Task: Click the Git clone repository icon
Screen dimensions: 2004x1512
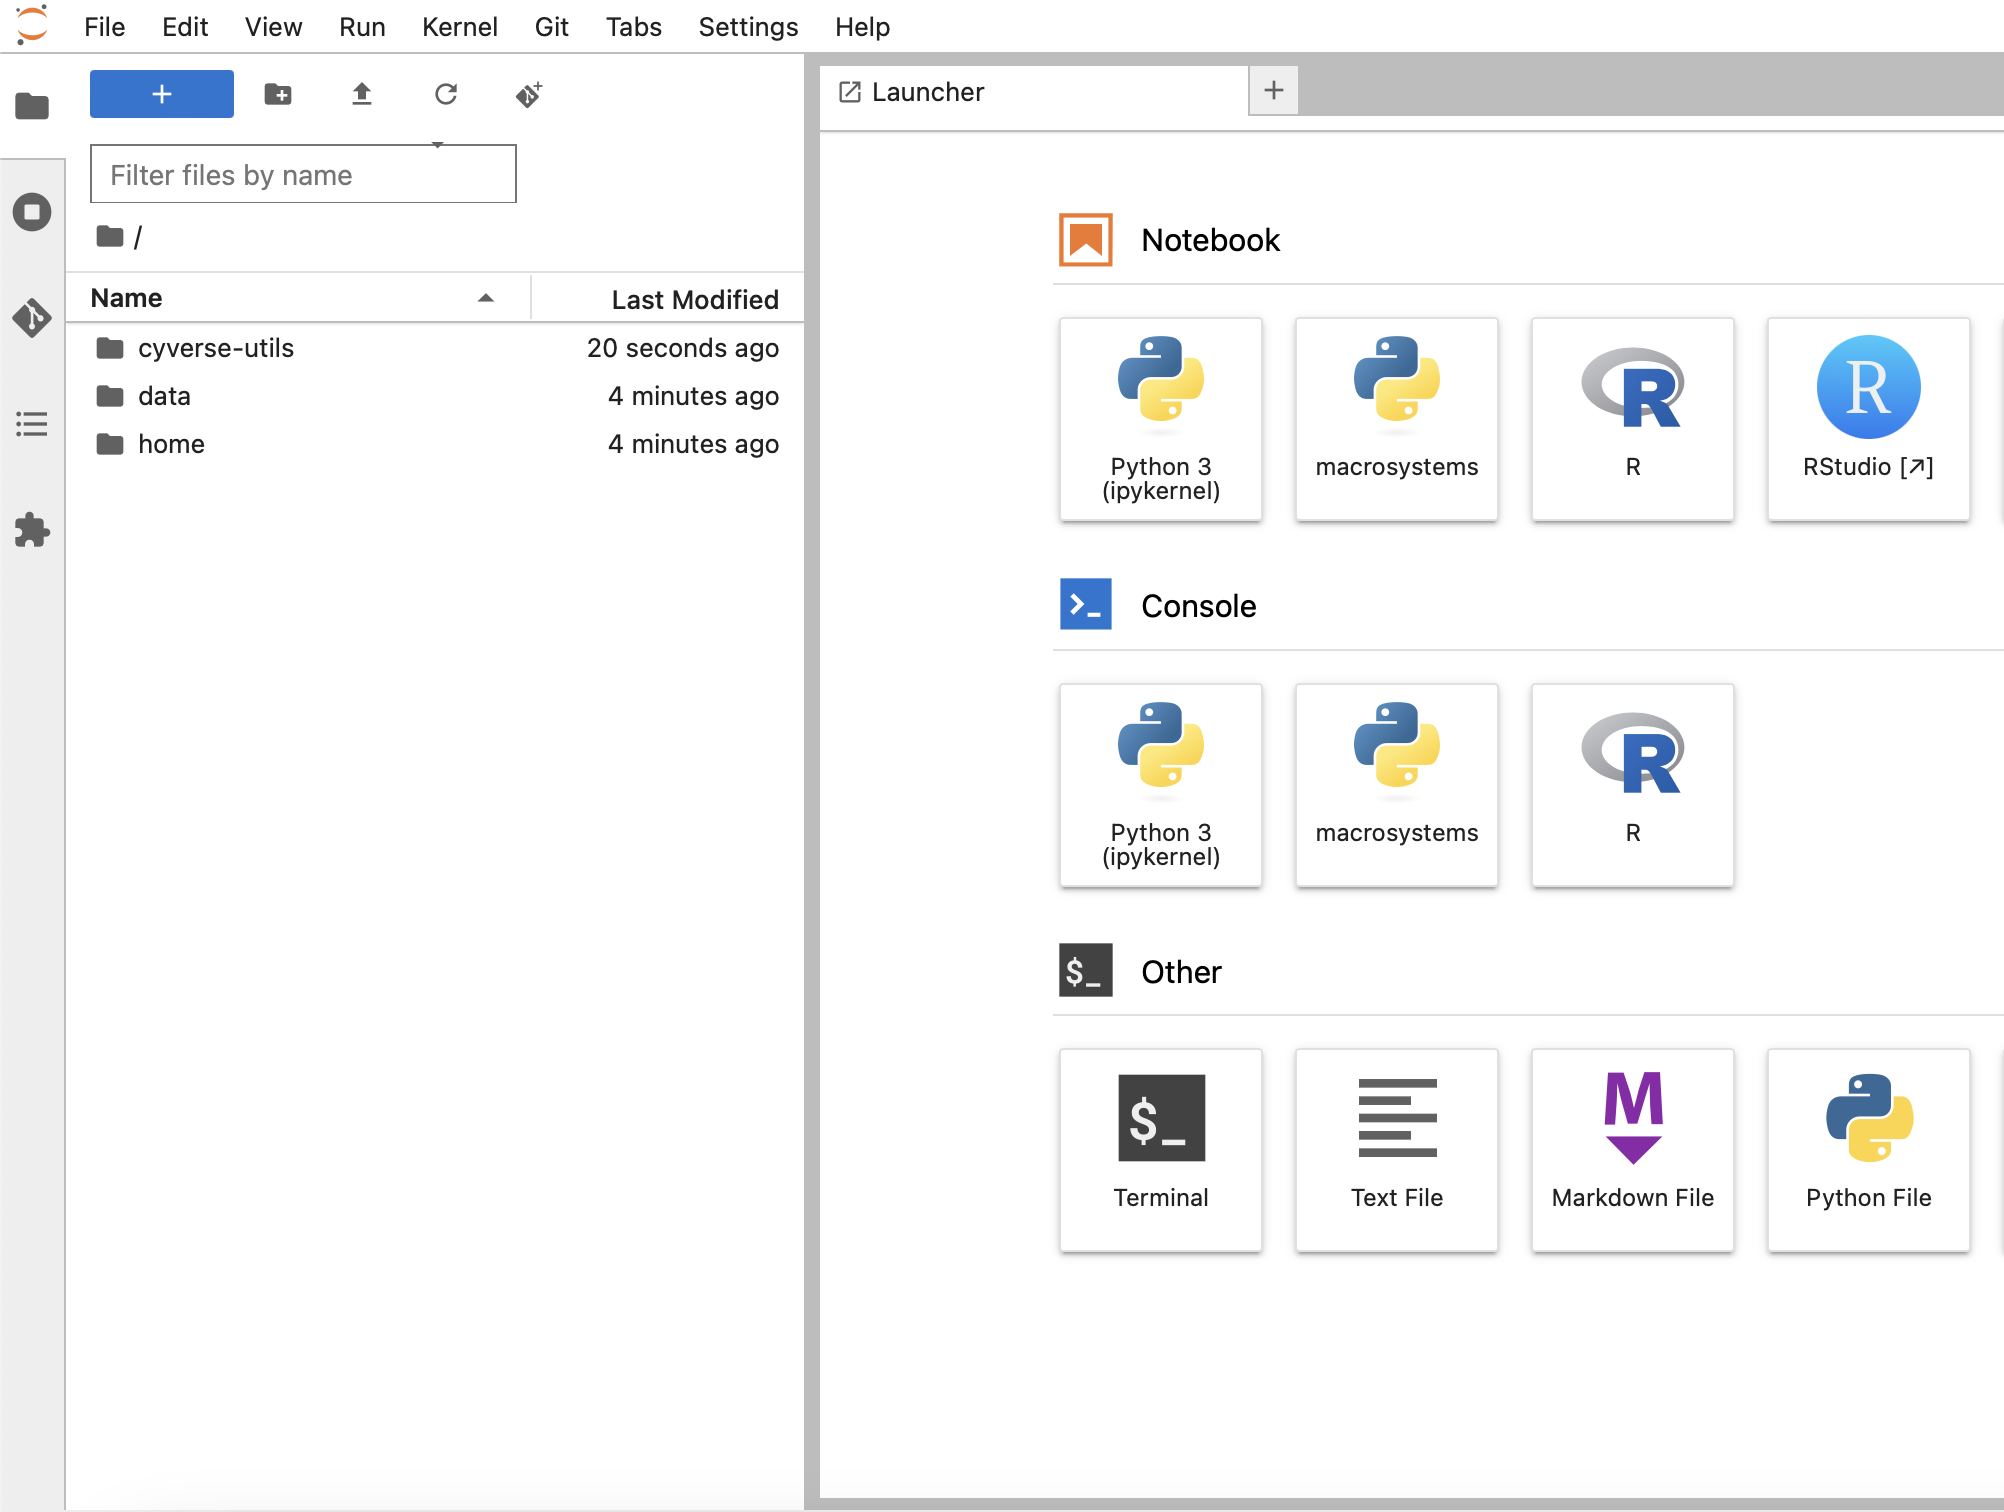Action: [x=529, y=94]
